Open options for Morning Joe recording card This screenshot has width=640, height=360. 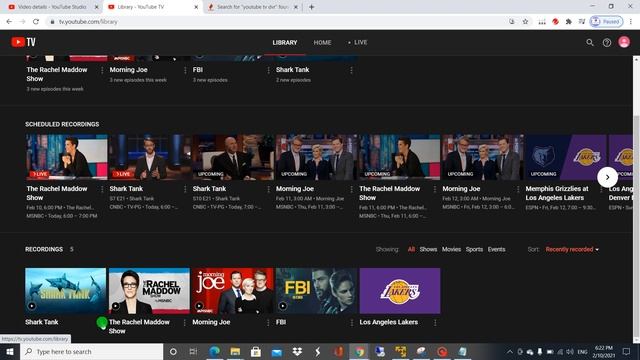point(268,322)
